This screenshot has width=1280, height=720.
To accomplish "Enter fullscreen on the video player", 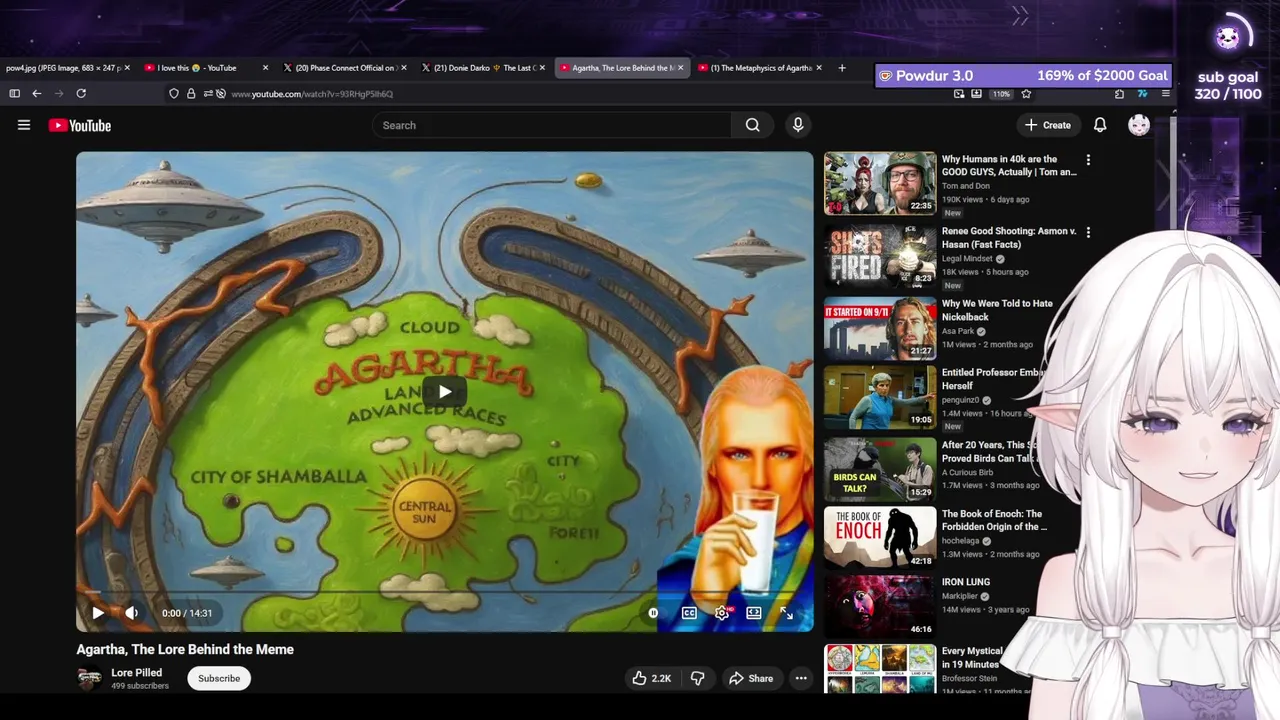I will point(787,613).
